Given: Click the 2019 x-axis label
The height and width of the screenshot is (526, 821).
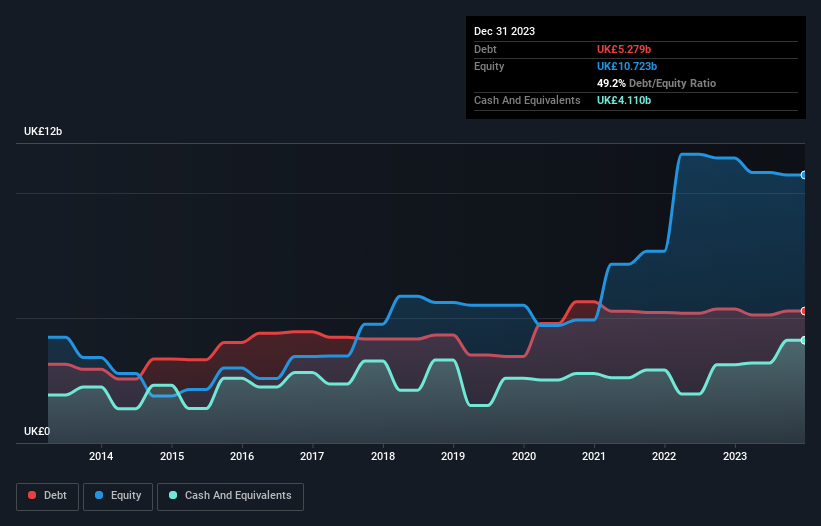Looking at the screenshot, I should point(453,456).
